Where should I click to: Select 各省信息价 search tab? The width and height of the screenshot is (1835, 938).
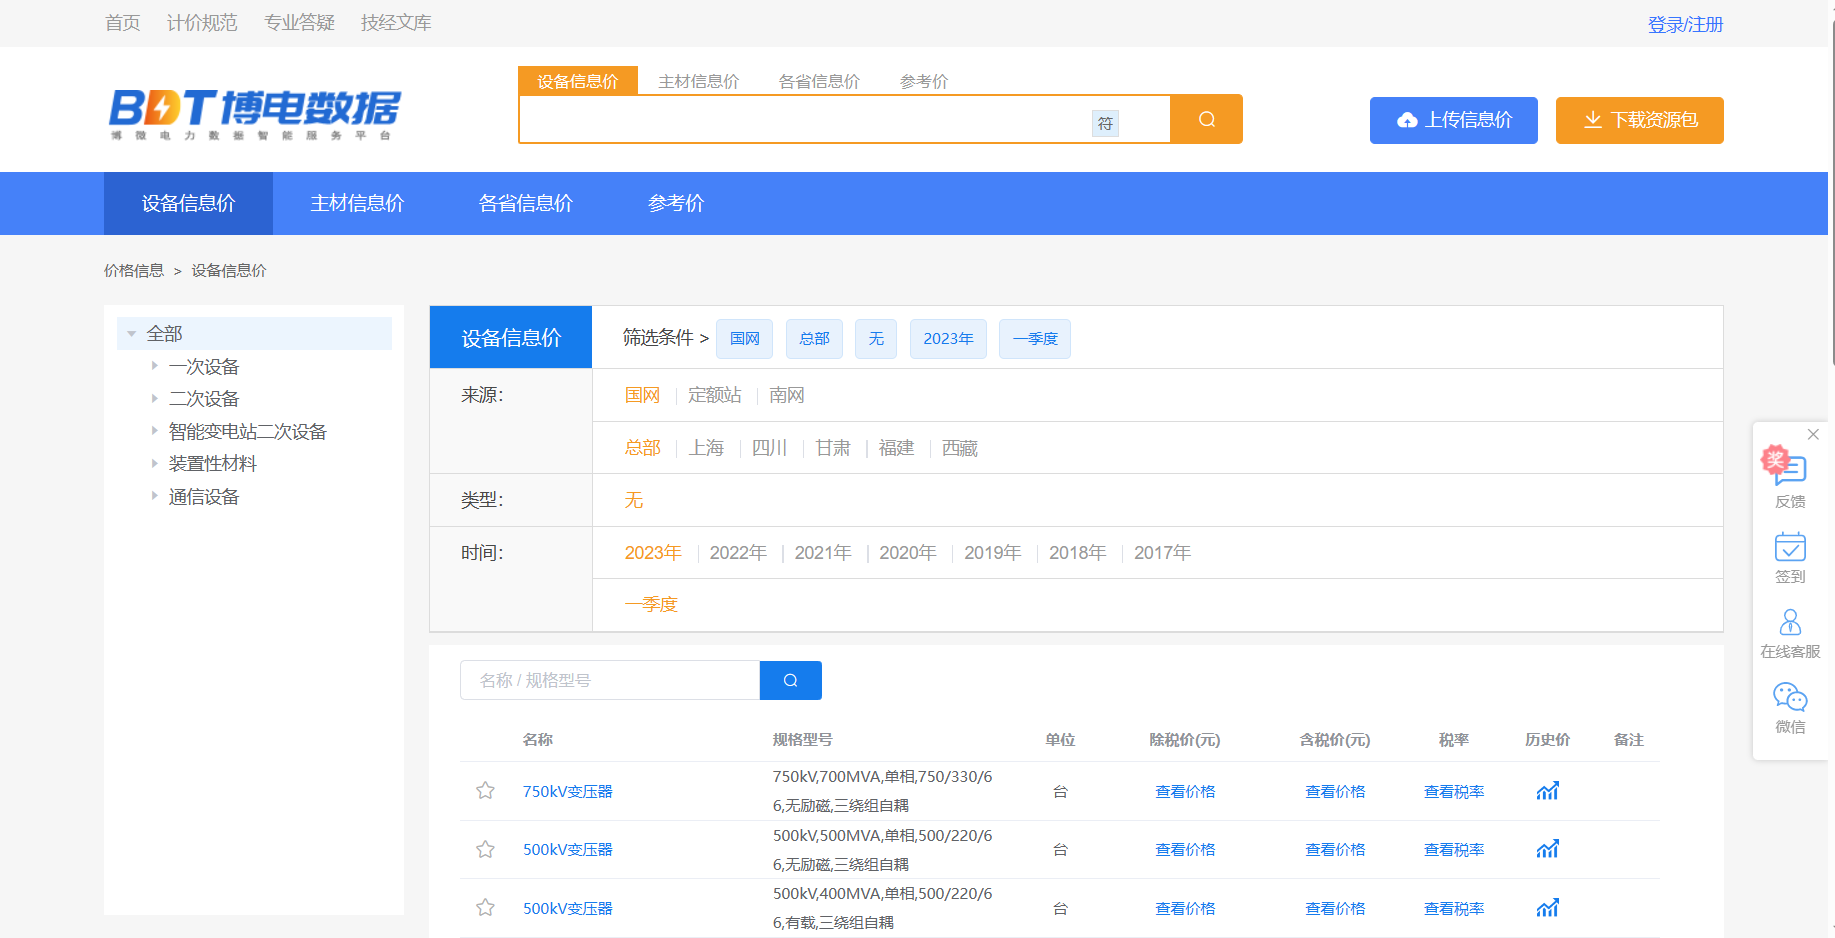click(x=819, y=81)
